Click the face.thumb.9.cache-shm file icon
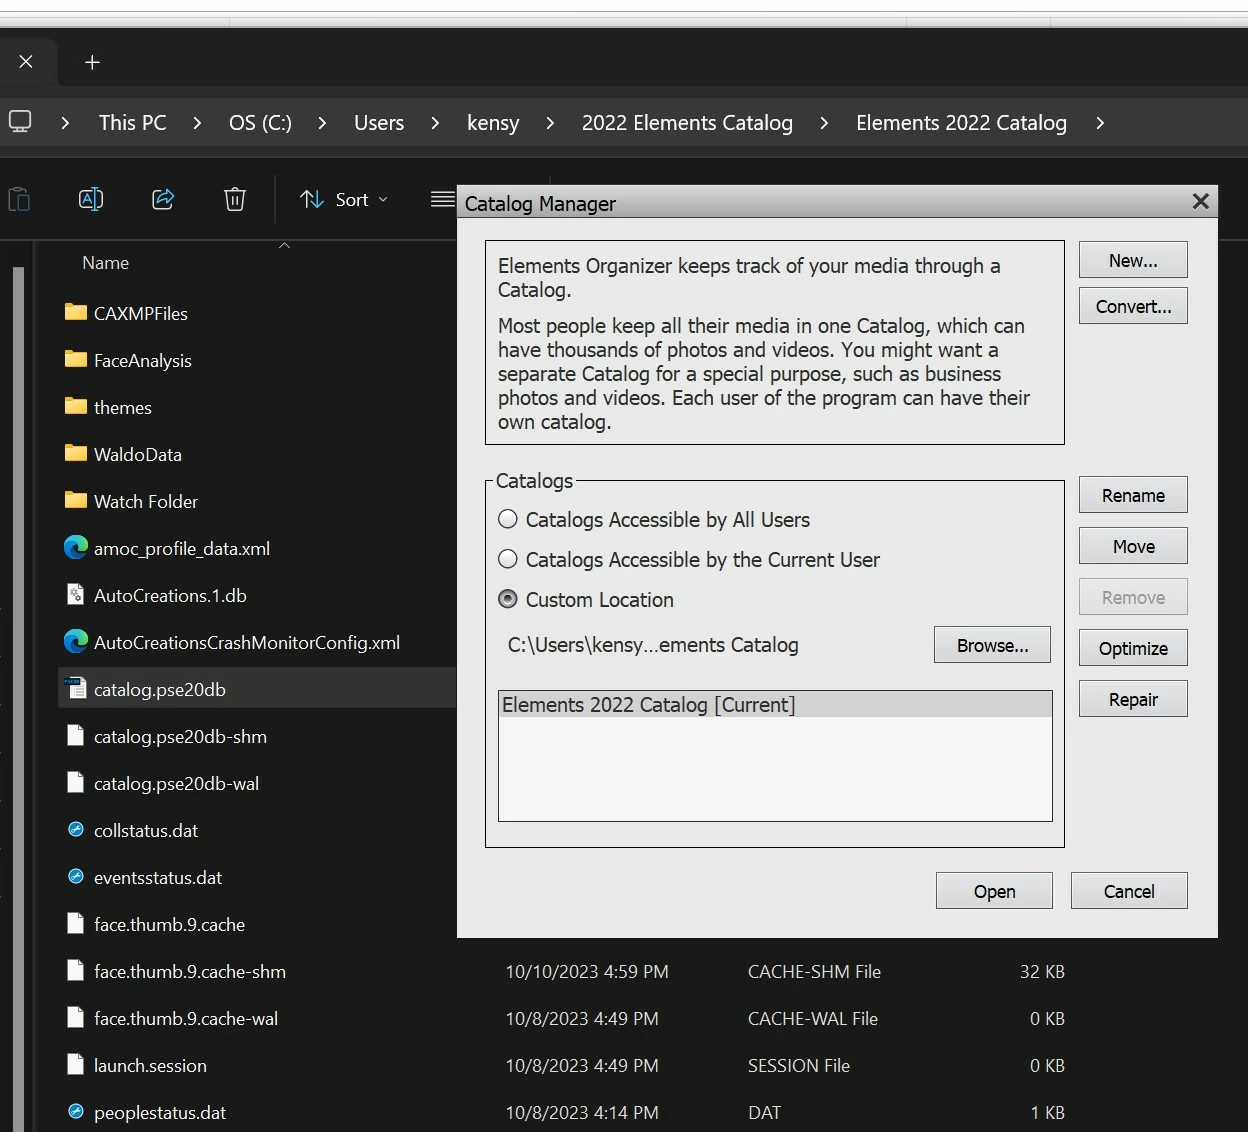1248x1132 pixels. [76, 970]
